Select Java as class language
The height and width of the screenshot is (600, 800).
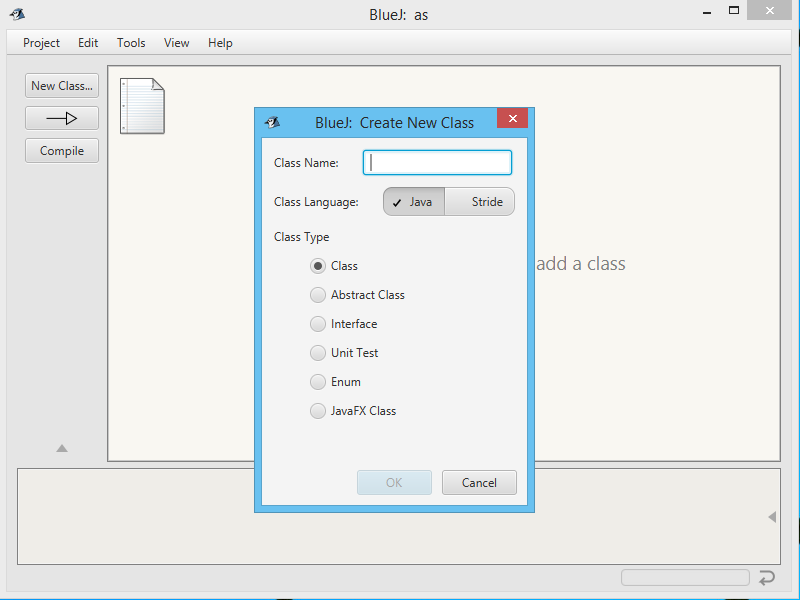414,202
